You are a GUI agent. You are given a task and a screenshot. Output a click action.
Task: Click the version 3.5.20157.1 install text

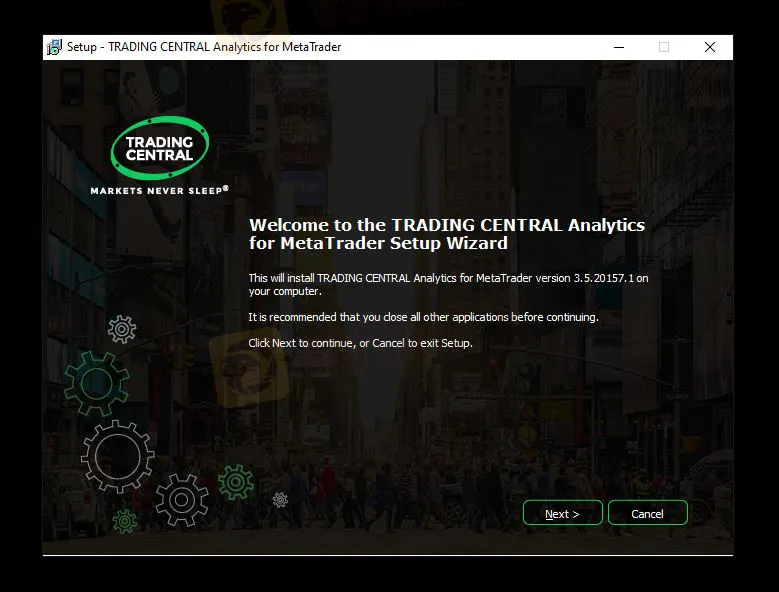point(448,285)
